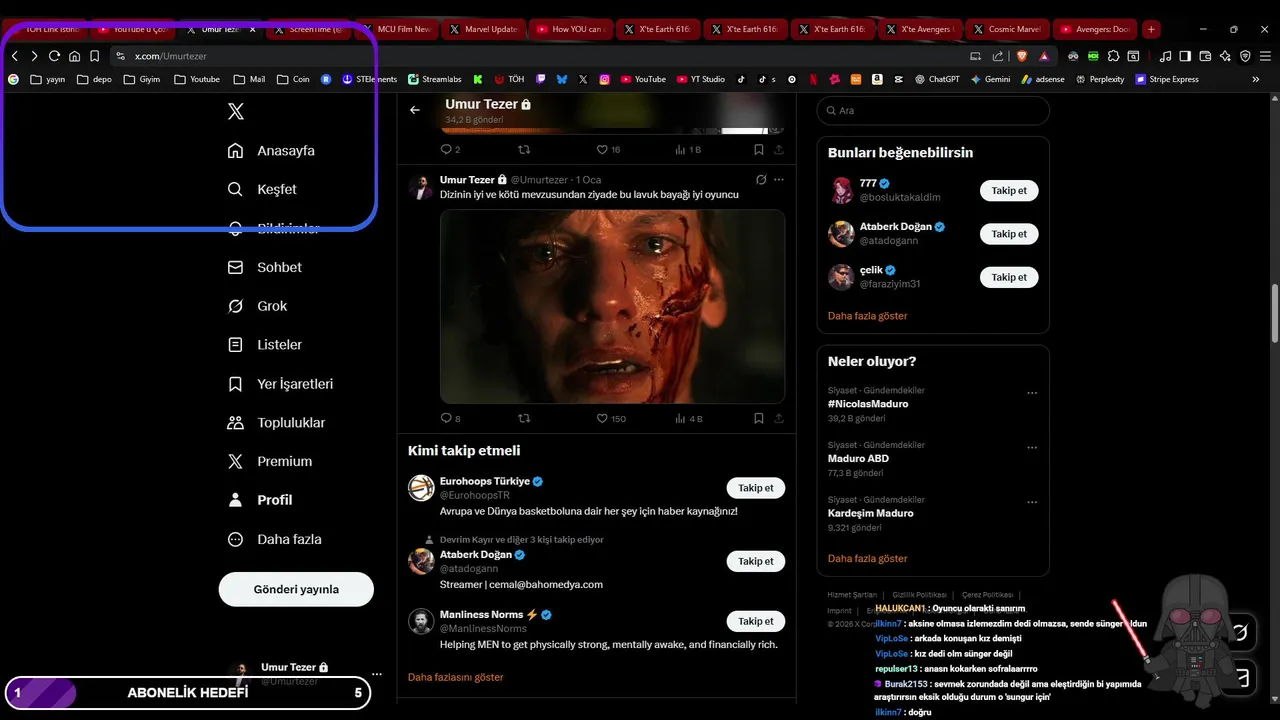This screenshot has height=720, width=1280.
Task: Open options for #NicolasMaduro trend
Action: (x=1032, y=393)
